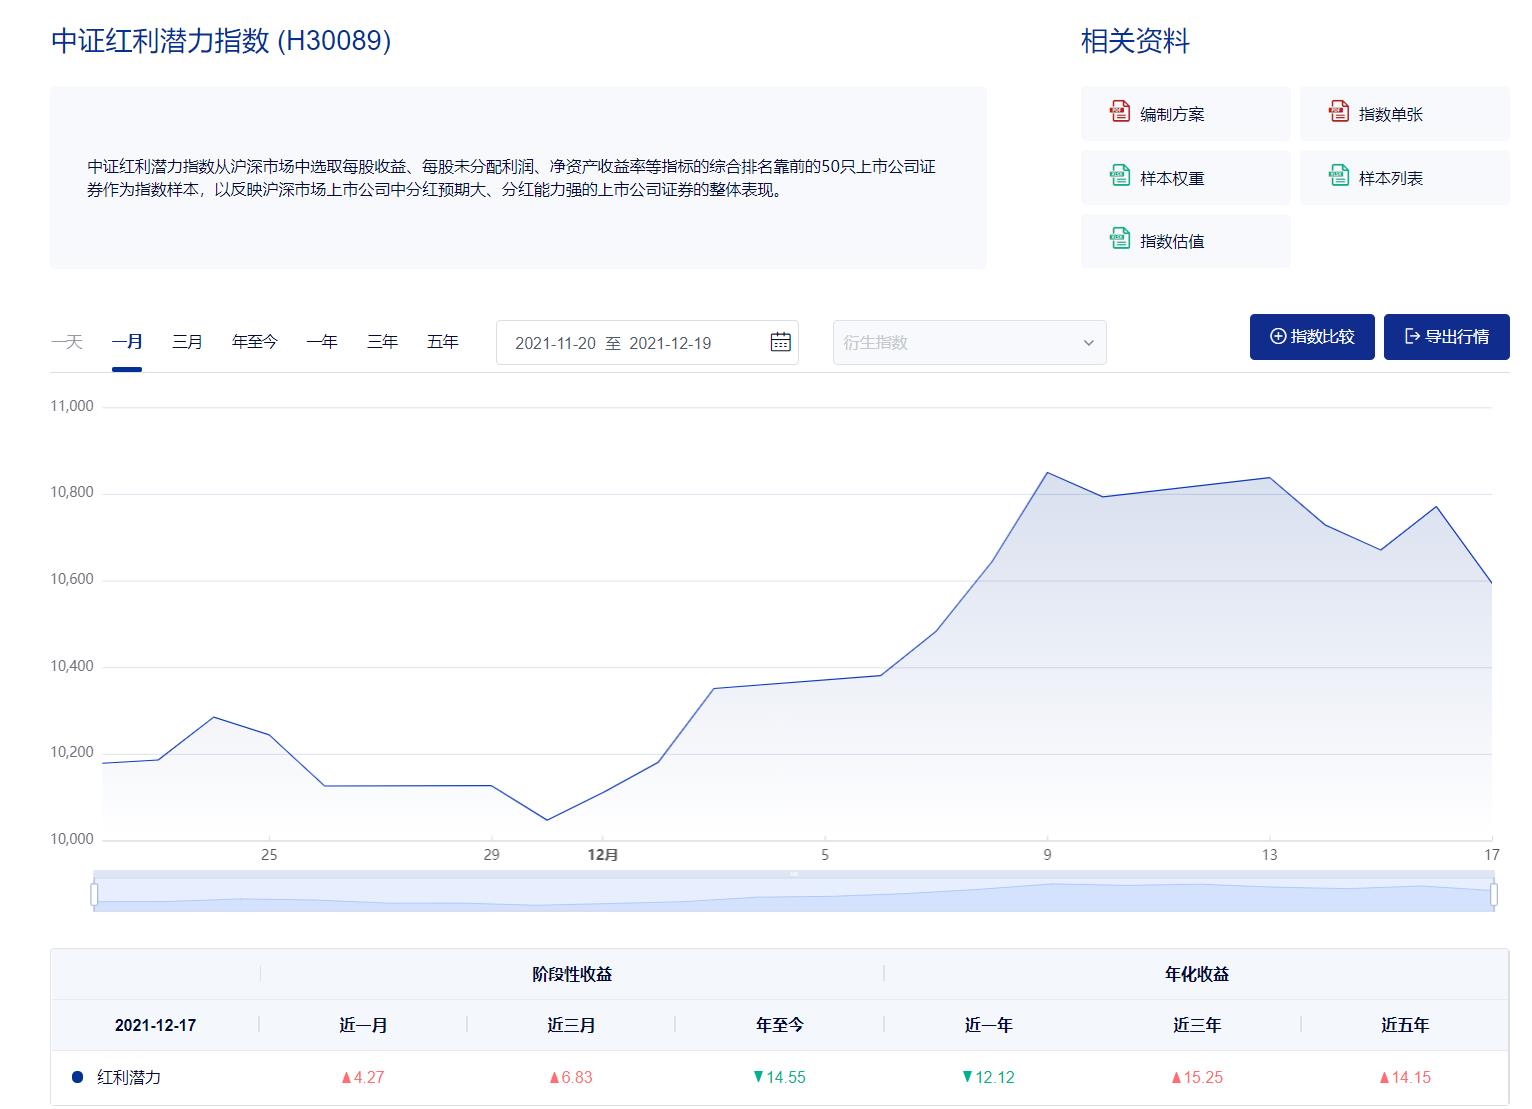Image resolution: width=1532 pixels, height=1109 pixels.
Task: Switch to the 三月 time range tab
Action: (187, 342)
